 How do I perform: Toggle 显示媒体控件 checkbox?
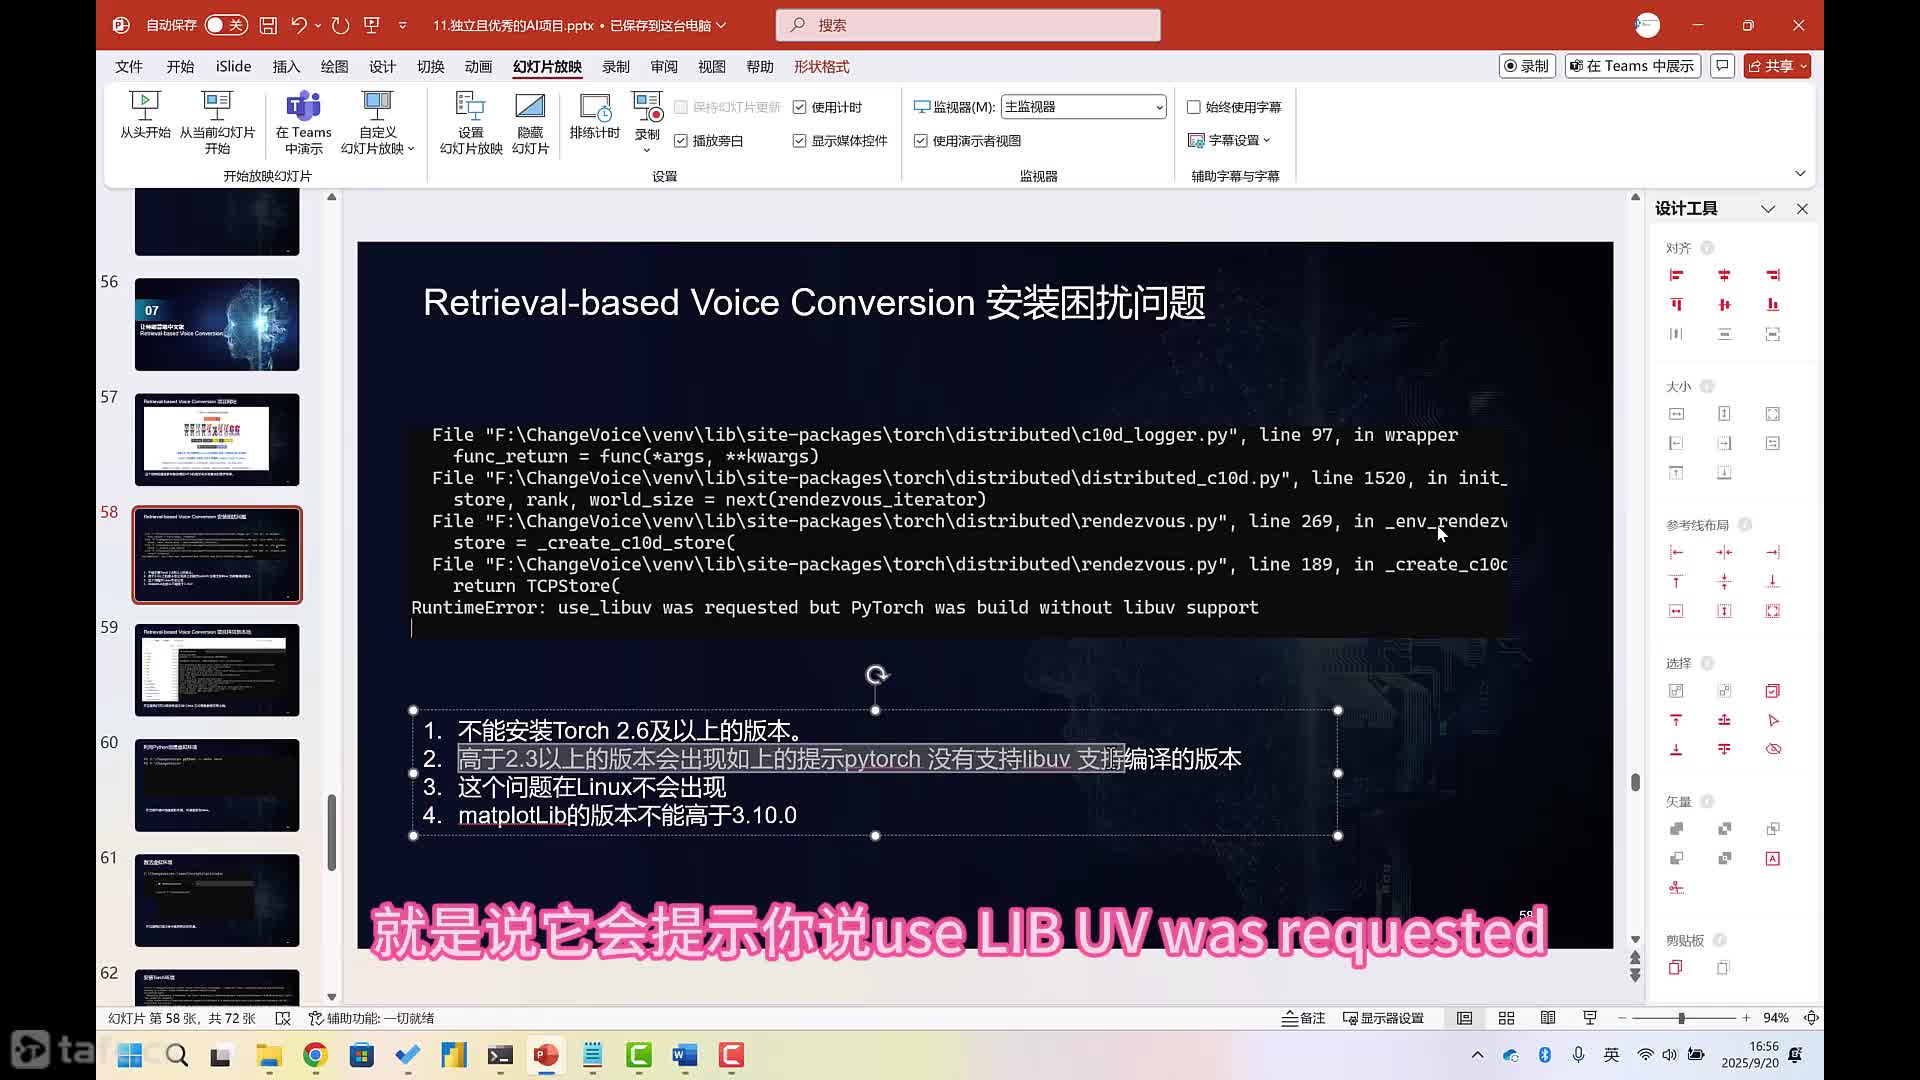click(x=799, y=141)
